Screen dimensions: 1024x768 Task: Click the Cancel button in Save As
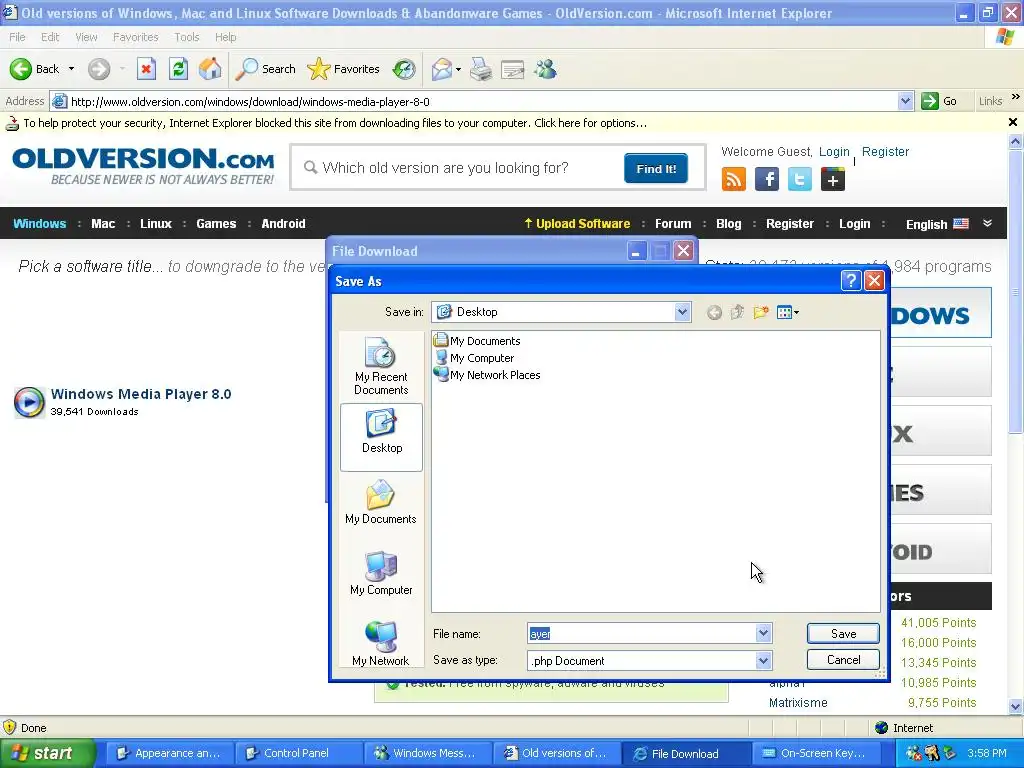(843, 660)
